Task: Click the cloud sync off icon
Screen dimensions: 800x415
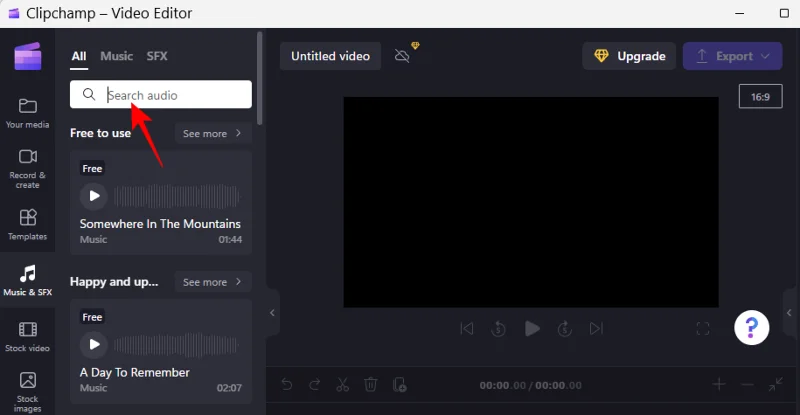Action: point(402,56)
